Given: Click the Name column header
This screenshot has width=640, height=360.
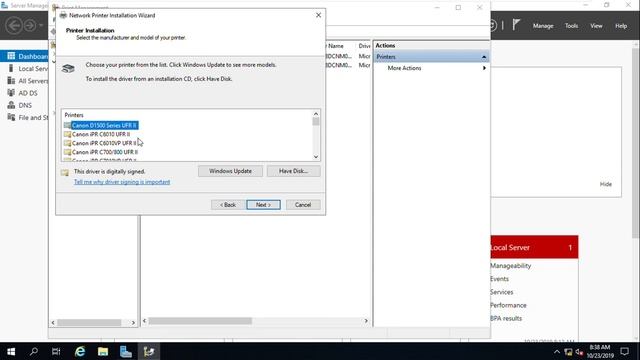Looking at the screenshot, I should [x=336, y=46].
